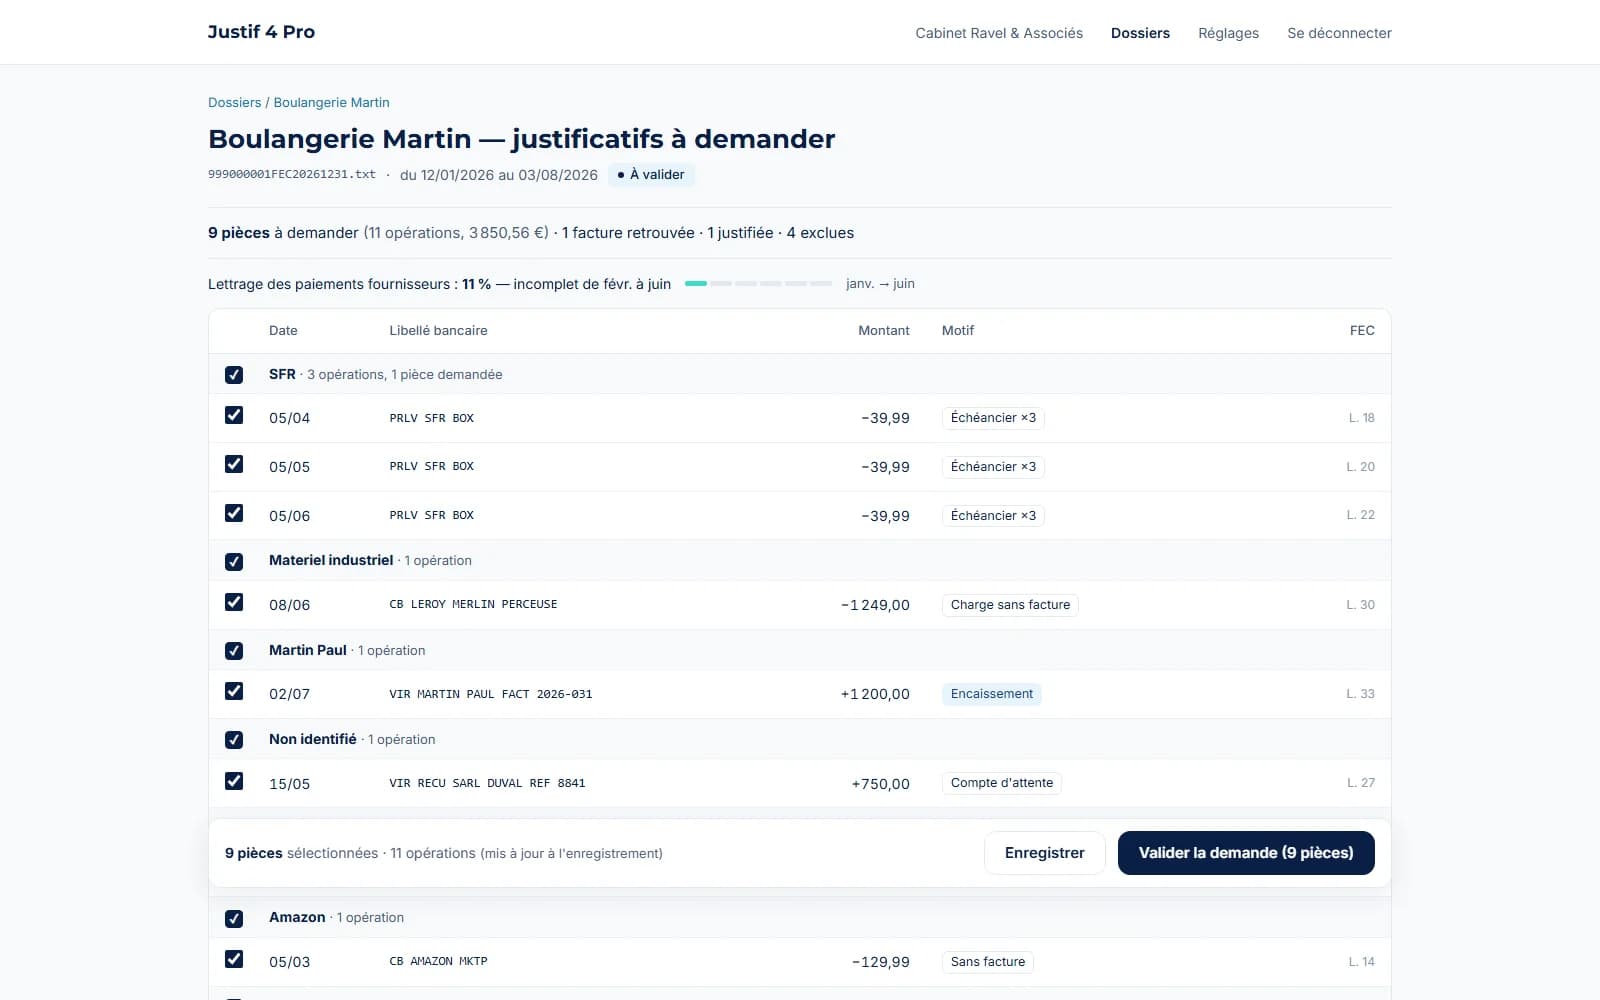The width and height of the screenshot is (1600, 1000).
Task: Uncheck the Amazon group checkbox
Action: click(x=234, y=919)
